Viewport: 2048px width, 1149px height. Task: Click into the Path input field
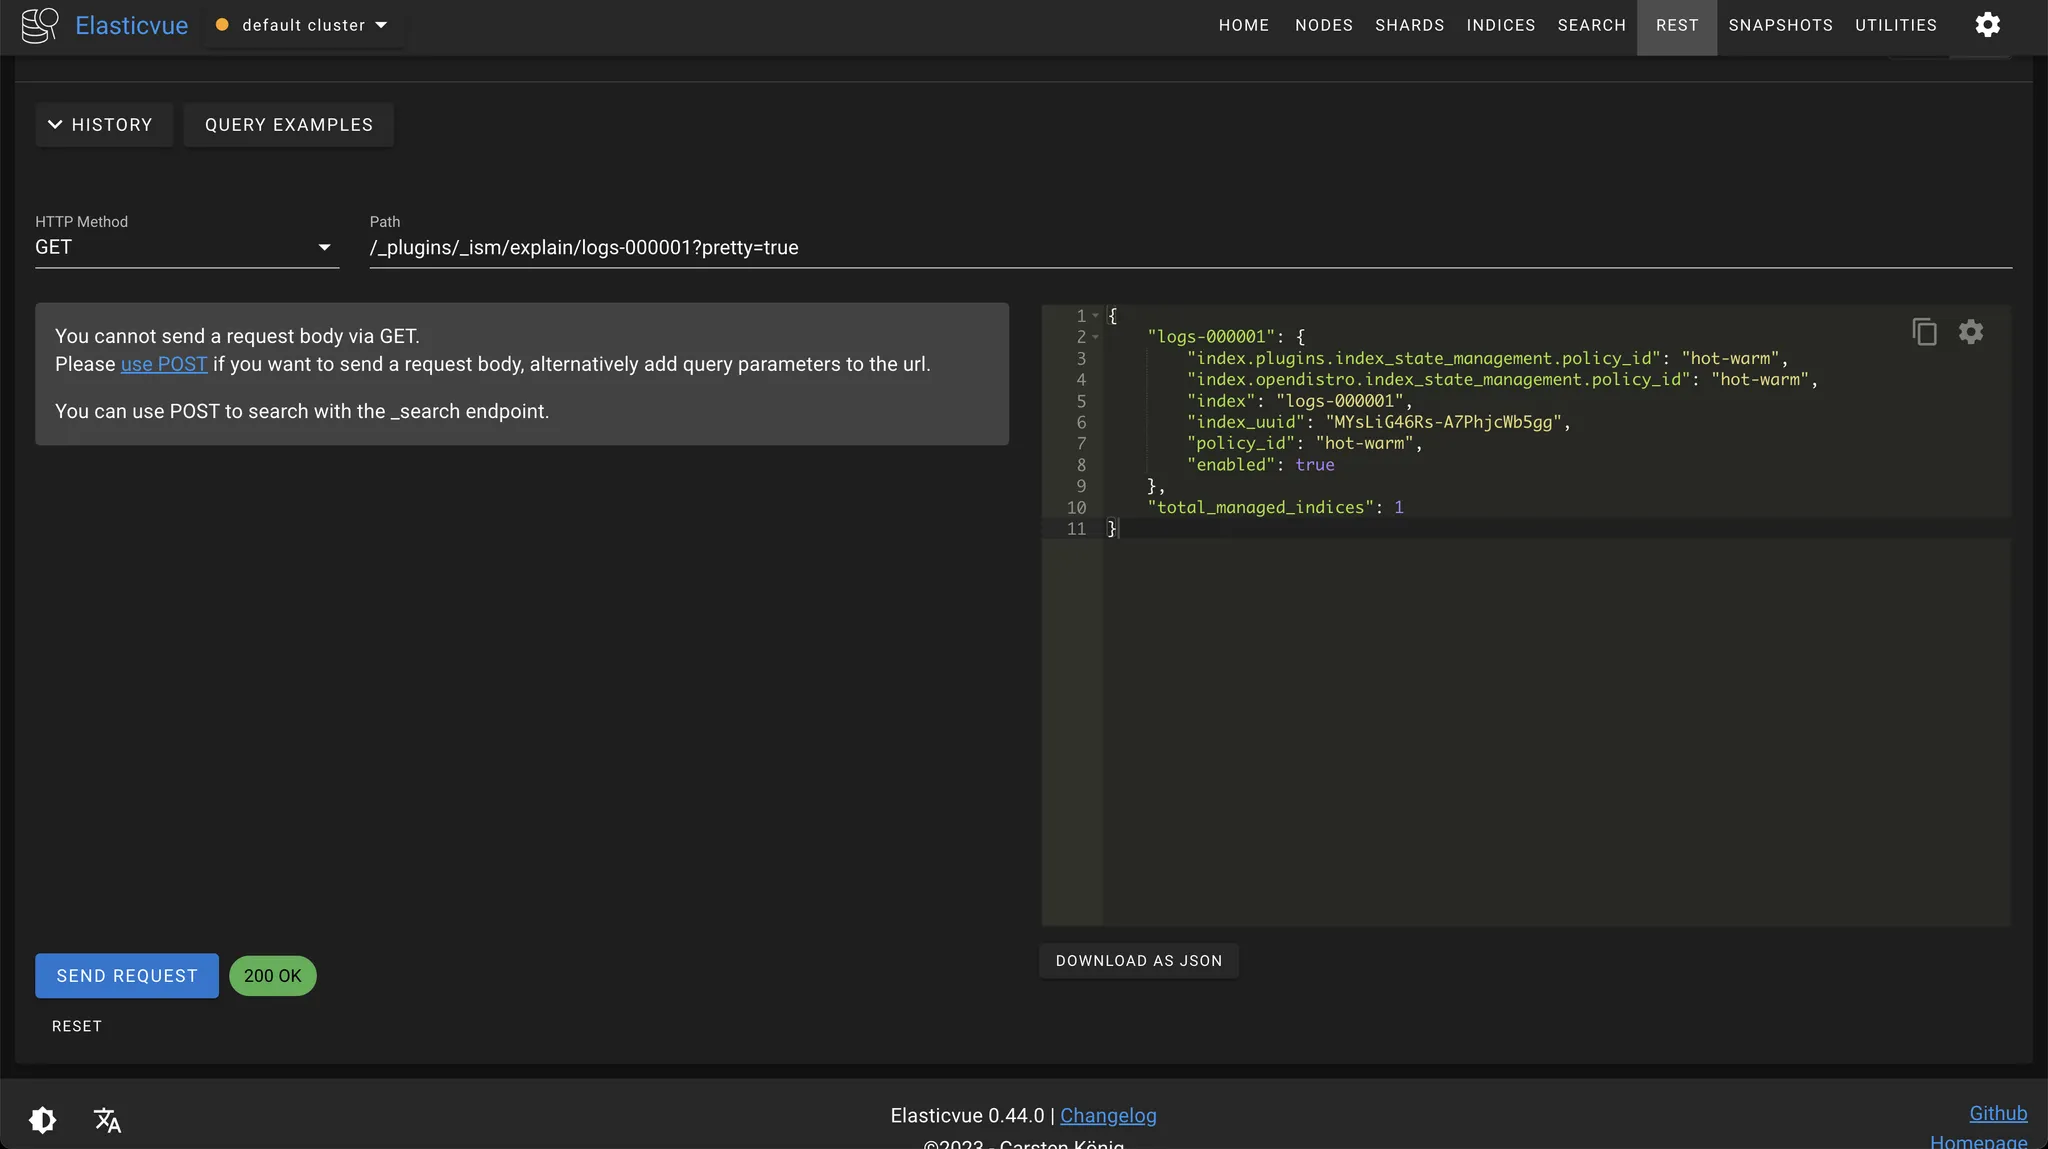[x=1190, y=248]
